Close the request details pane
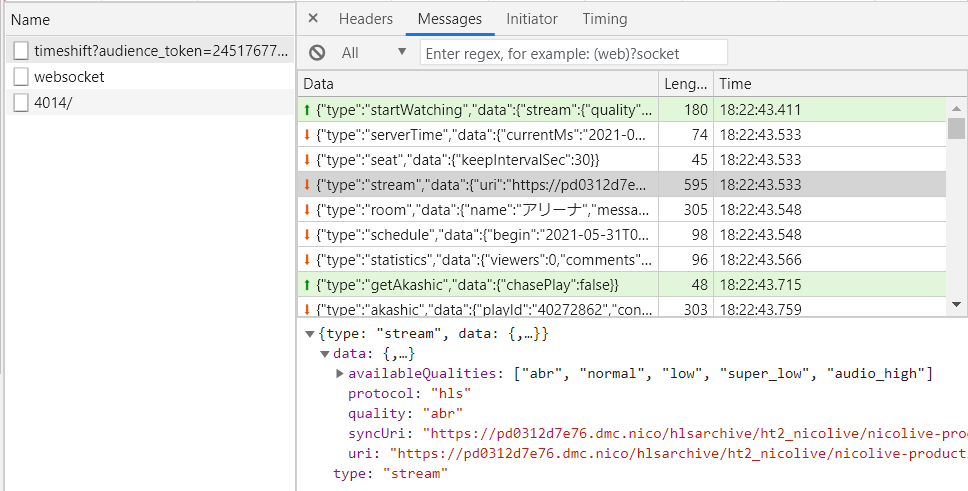The width and height of the screenshot is (968, 491). pos(313,19)
